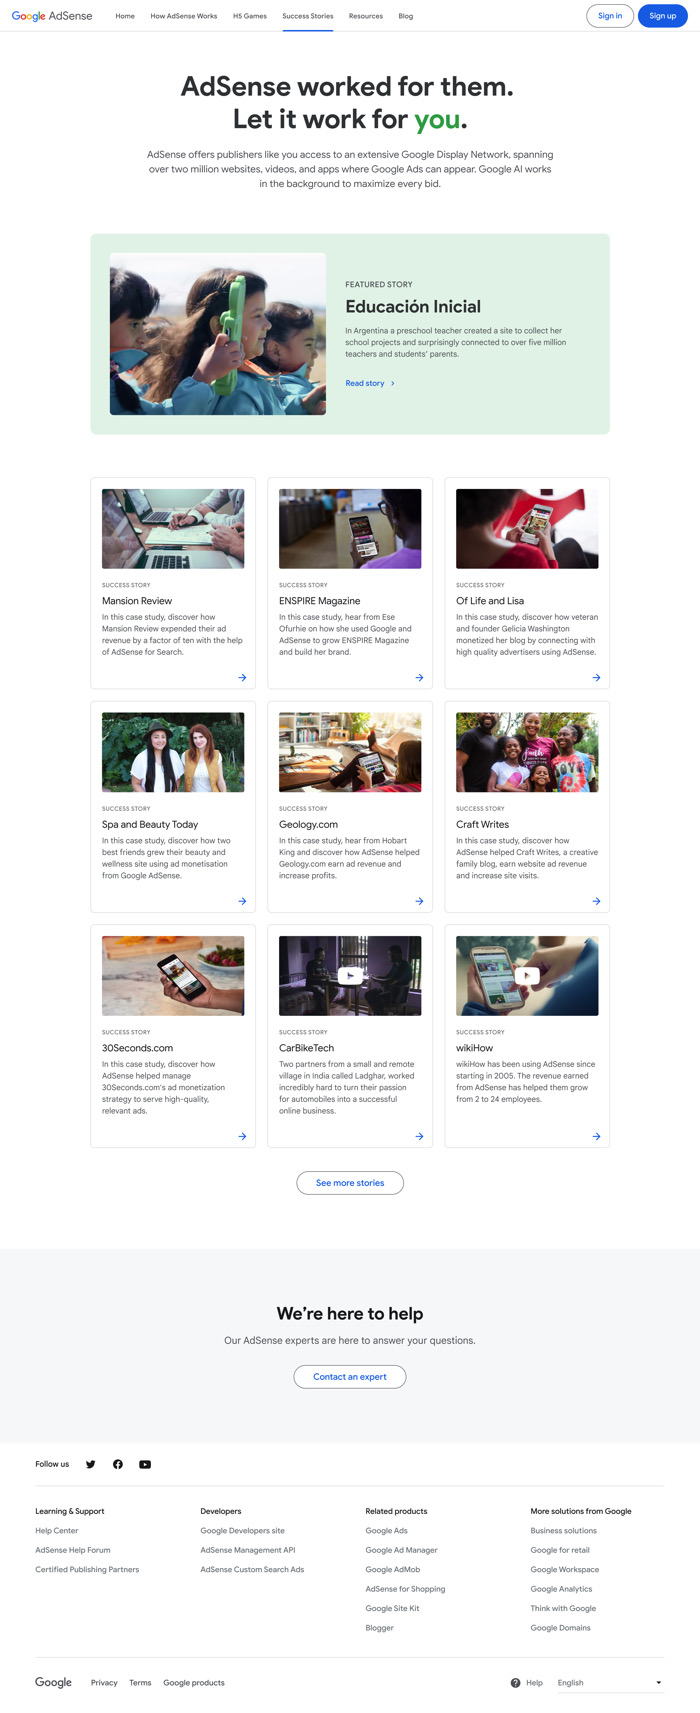Screen dimensions: 700x1713
Task: Open Google Analytics link
Action: (561, 1589)
